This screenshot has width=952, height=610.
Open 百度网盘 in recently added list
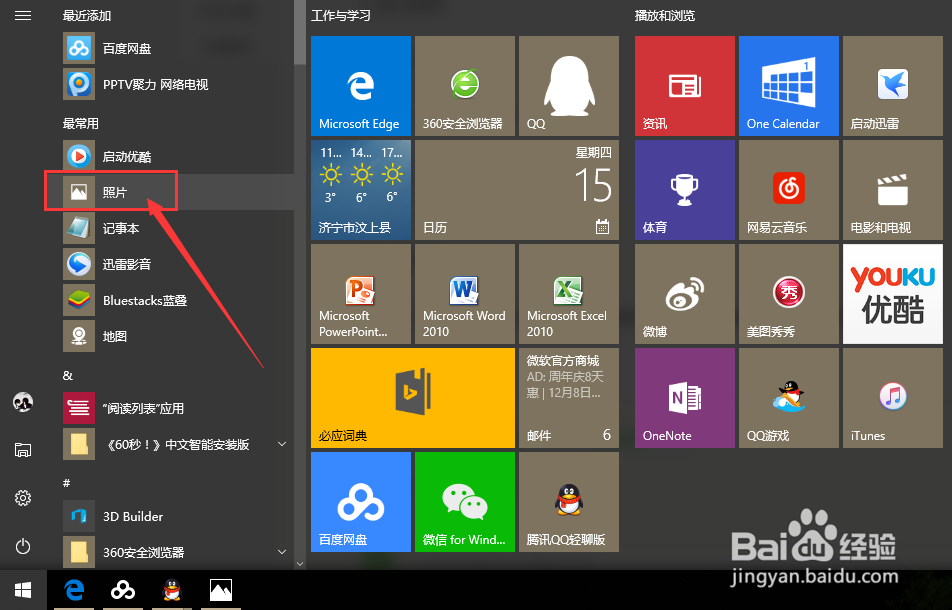pyautogui.click(x=176, y=48)
